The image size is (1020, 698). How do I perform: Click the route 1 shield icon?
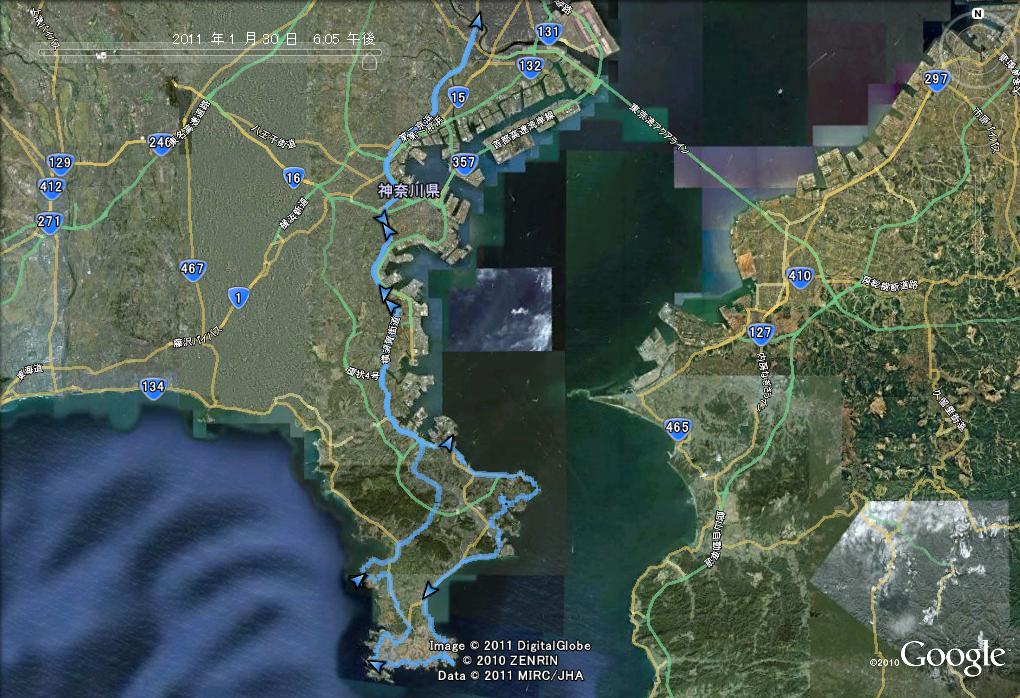(x=237, y=297)
